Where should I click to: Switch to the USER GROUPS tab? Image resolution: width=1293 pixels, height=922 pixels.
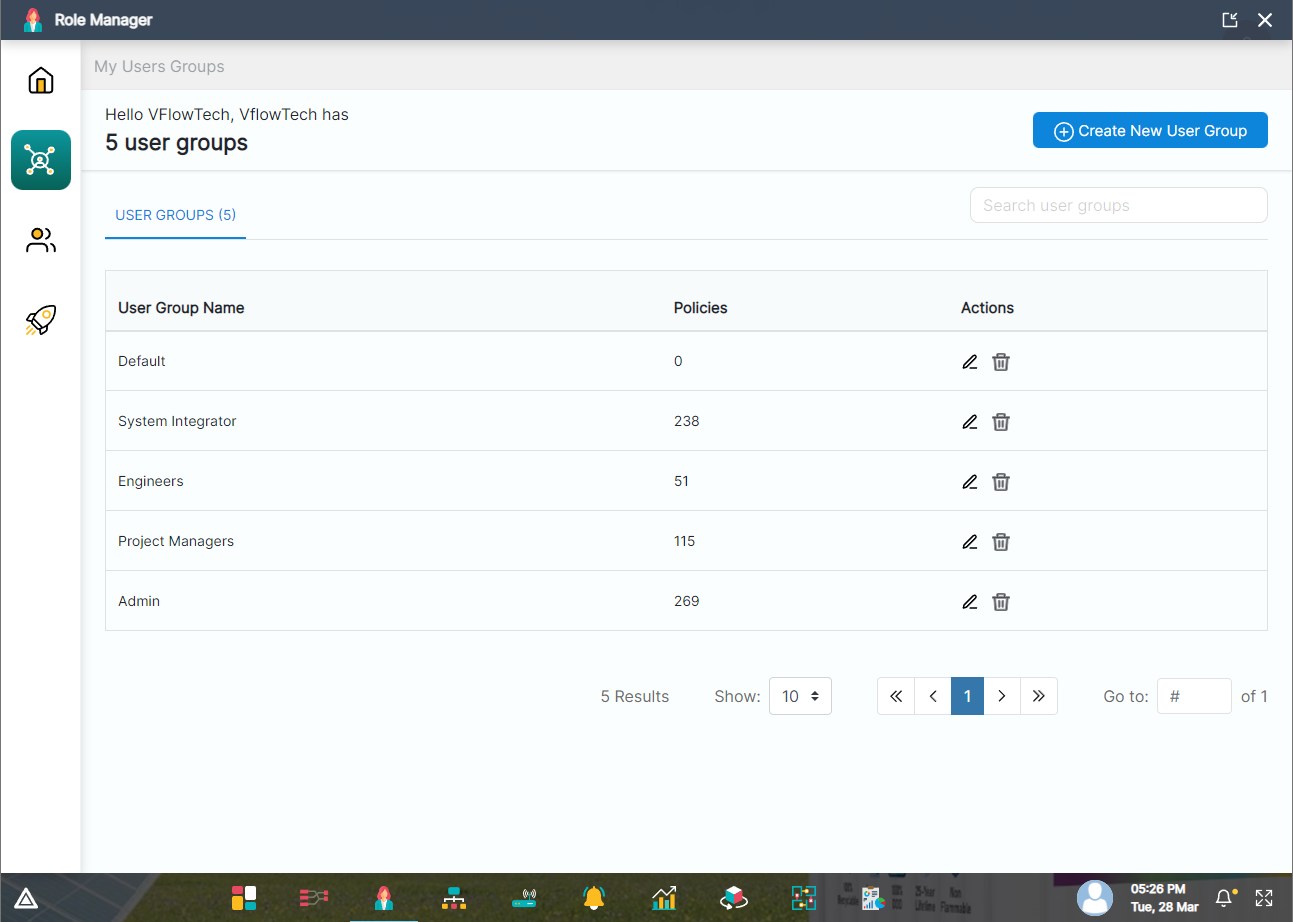(175, 215)
